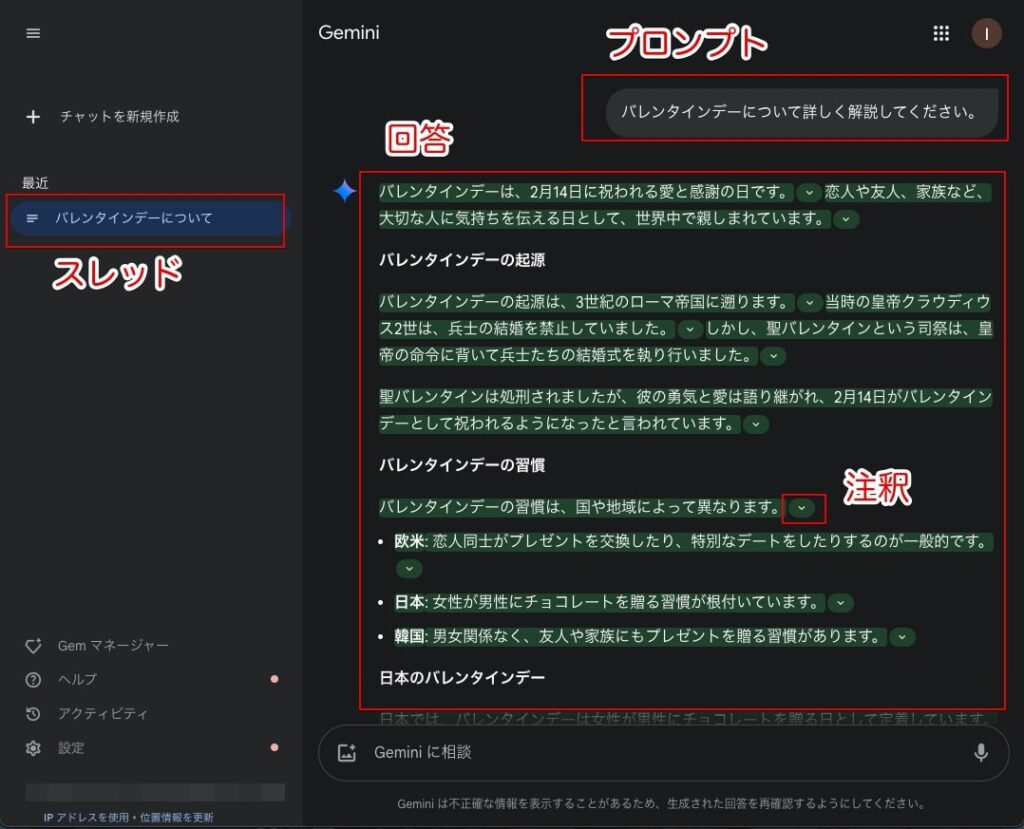Open 設定 menu
This screenshot has height=829, width=1024.
71,748
